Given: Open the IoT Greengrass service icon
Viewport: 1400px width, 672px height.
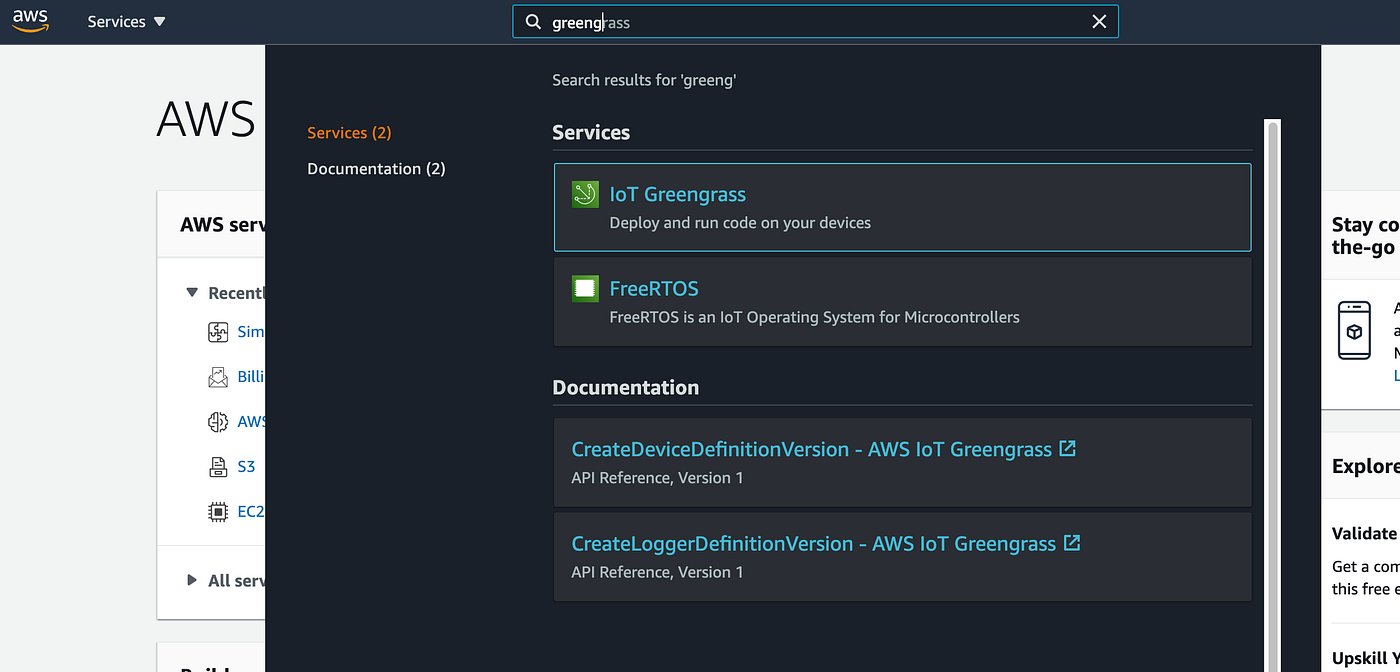Looking at the screenshot, I should pos(585,194).
